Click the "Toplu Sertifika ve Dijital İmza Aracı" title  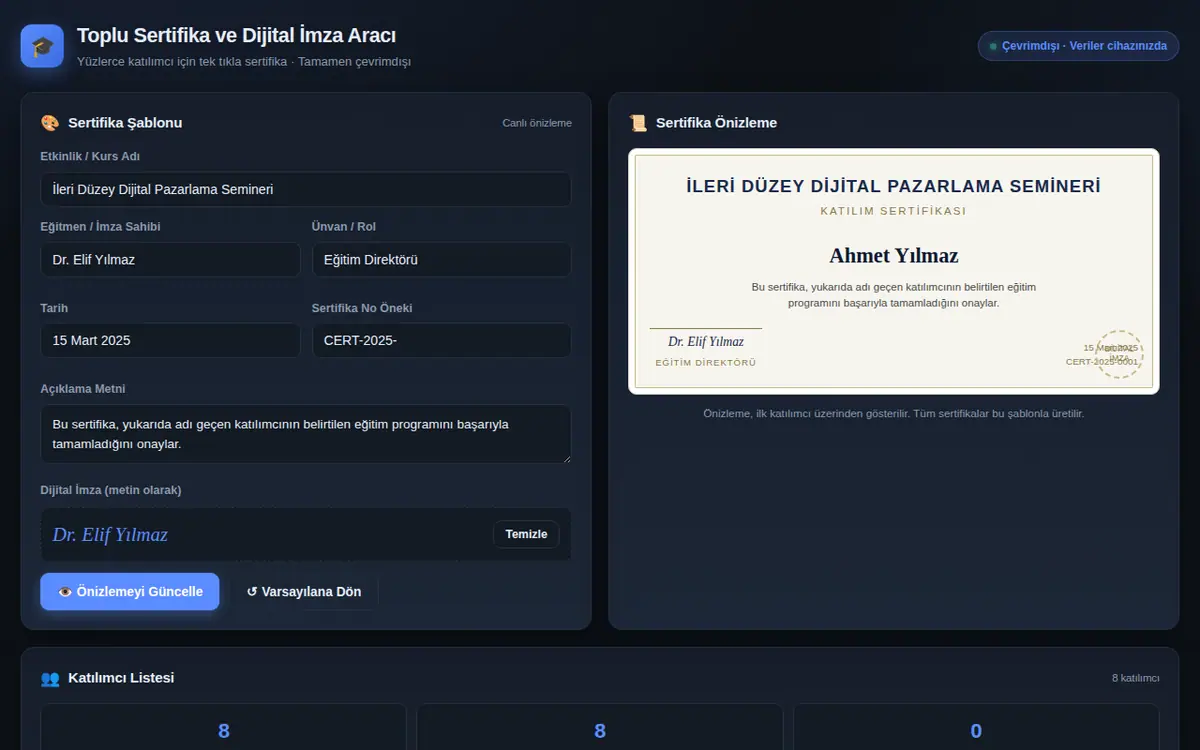tap(236, 36)
